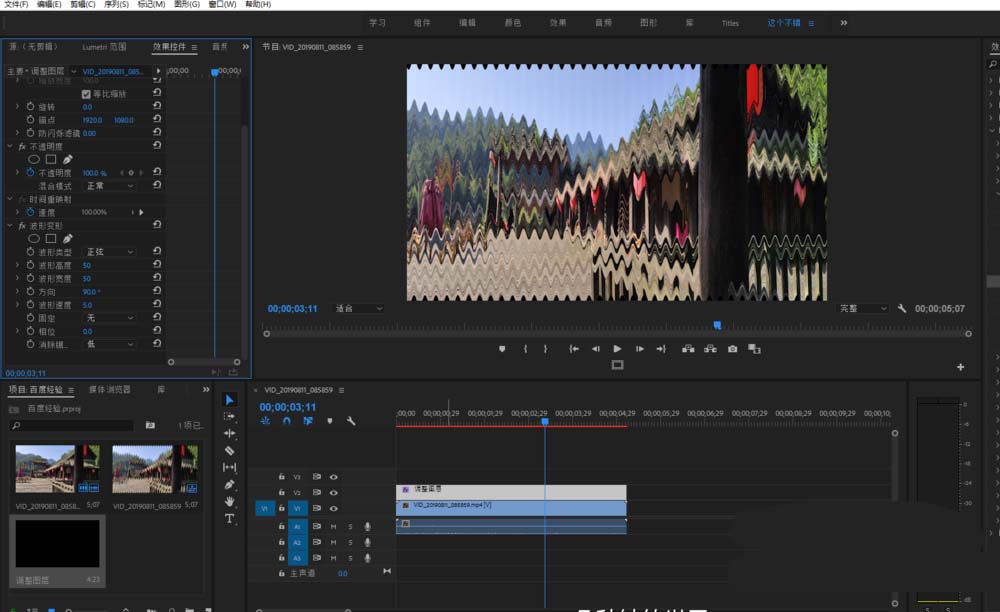Select the black 调整图层 thumbnail in project panel
The height and width of the screenshot is (612, 1000).
pos(57,545)
